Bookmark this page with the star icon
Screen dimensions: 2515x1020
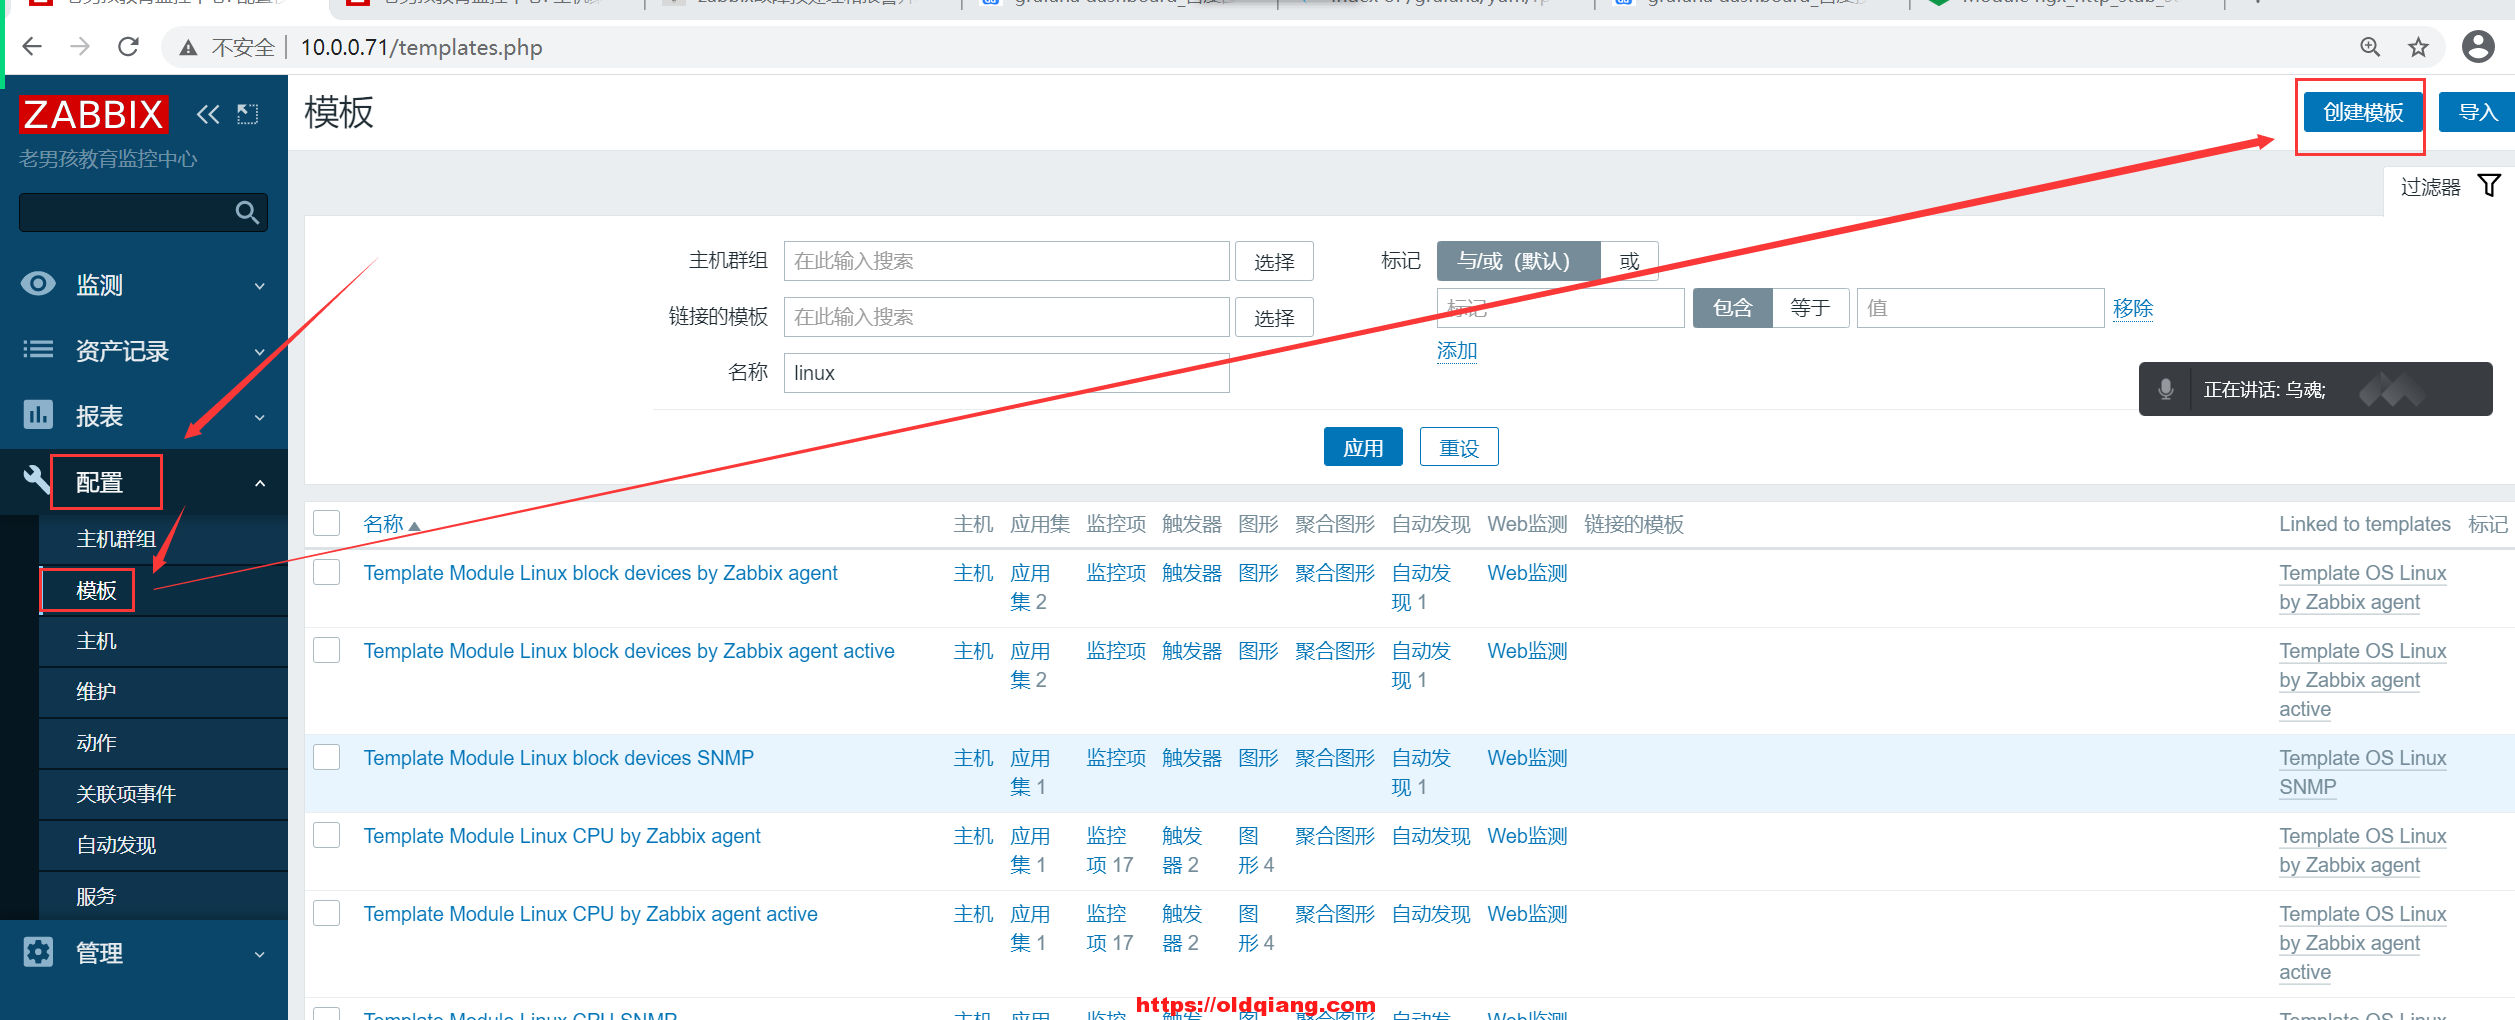point(2418,47)
